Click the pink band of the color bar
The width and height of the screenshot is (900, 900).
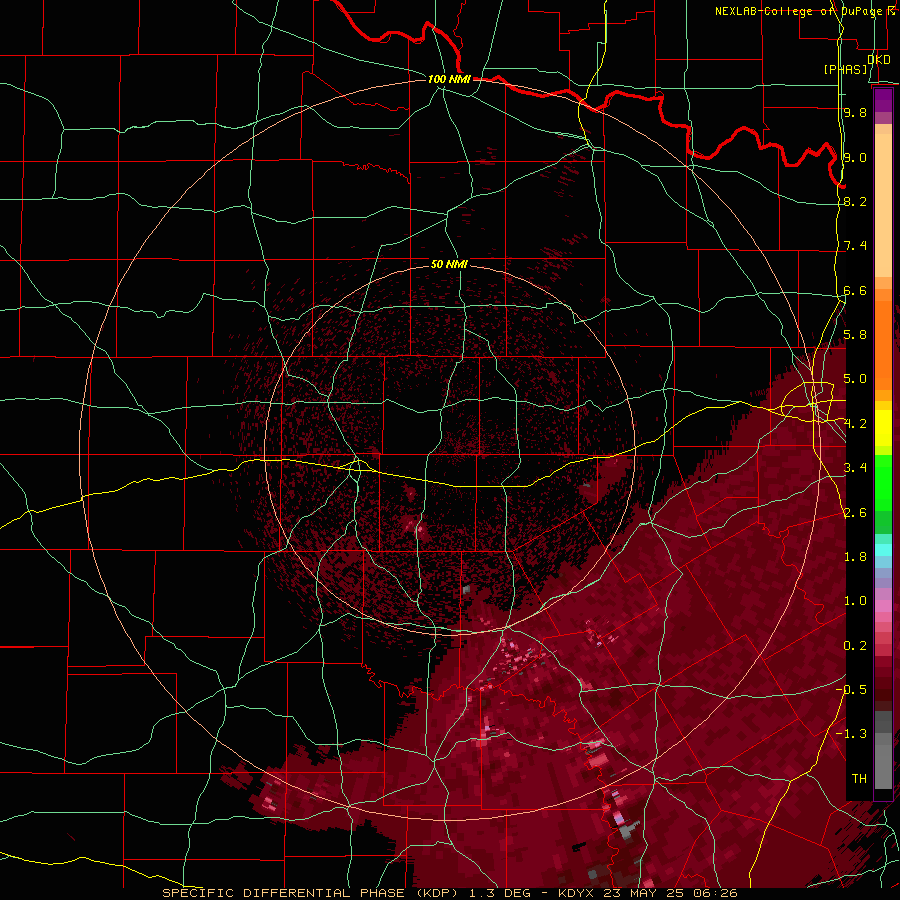(x=883, y=606)
